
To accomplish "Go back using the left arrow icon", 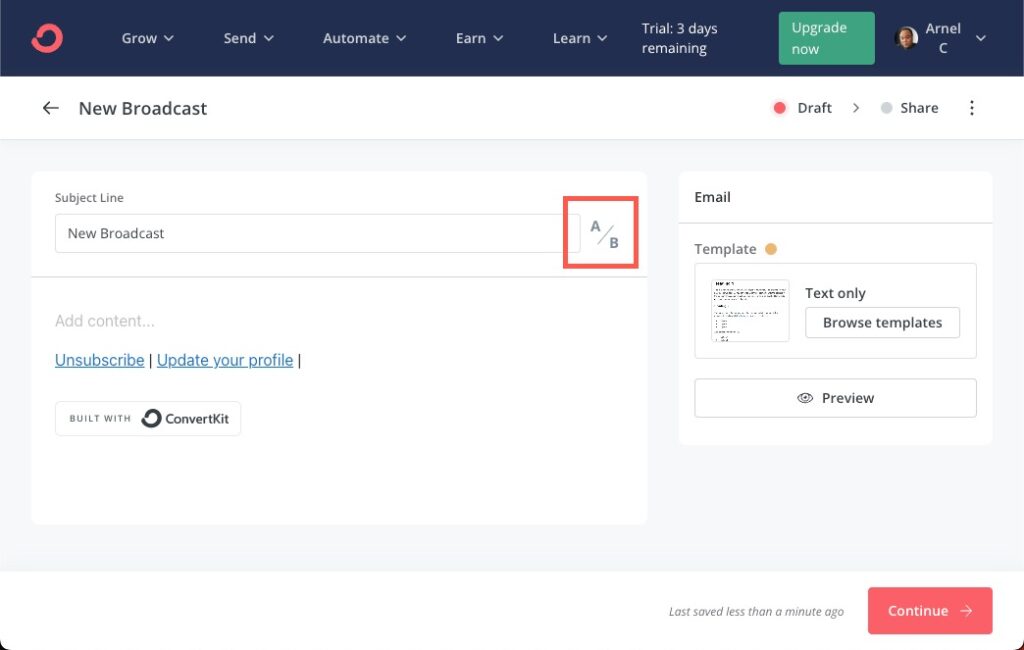I will (x=50, y=107).
